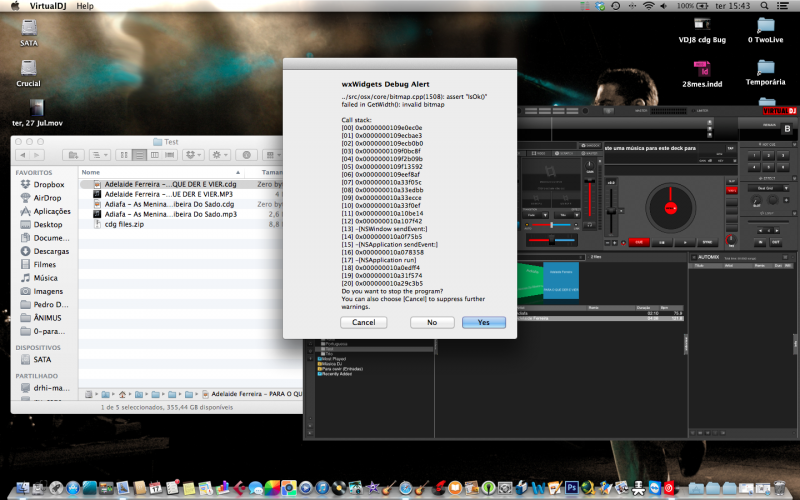800x500 pixels.
Task: Click the Finder back navigation arrow
Action: click(24, 155)
